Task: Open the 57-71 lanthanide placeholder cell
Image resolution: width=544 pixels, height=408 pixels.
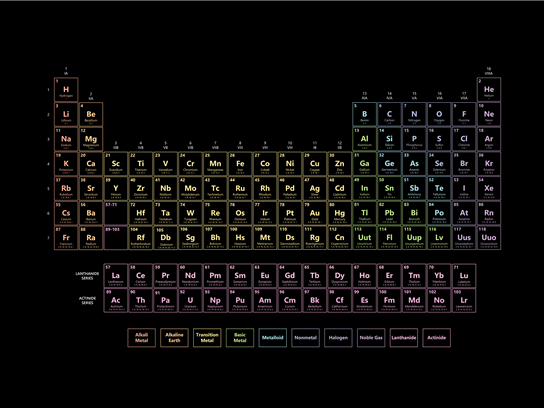Action: (x=116, y=213)
